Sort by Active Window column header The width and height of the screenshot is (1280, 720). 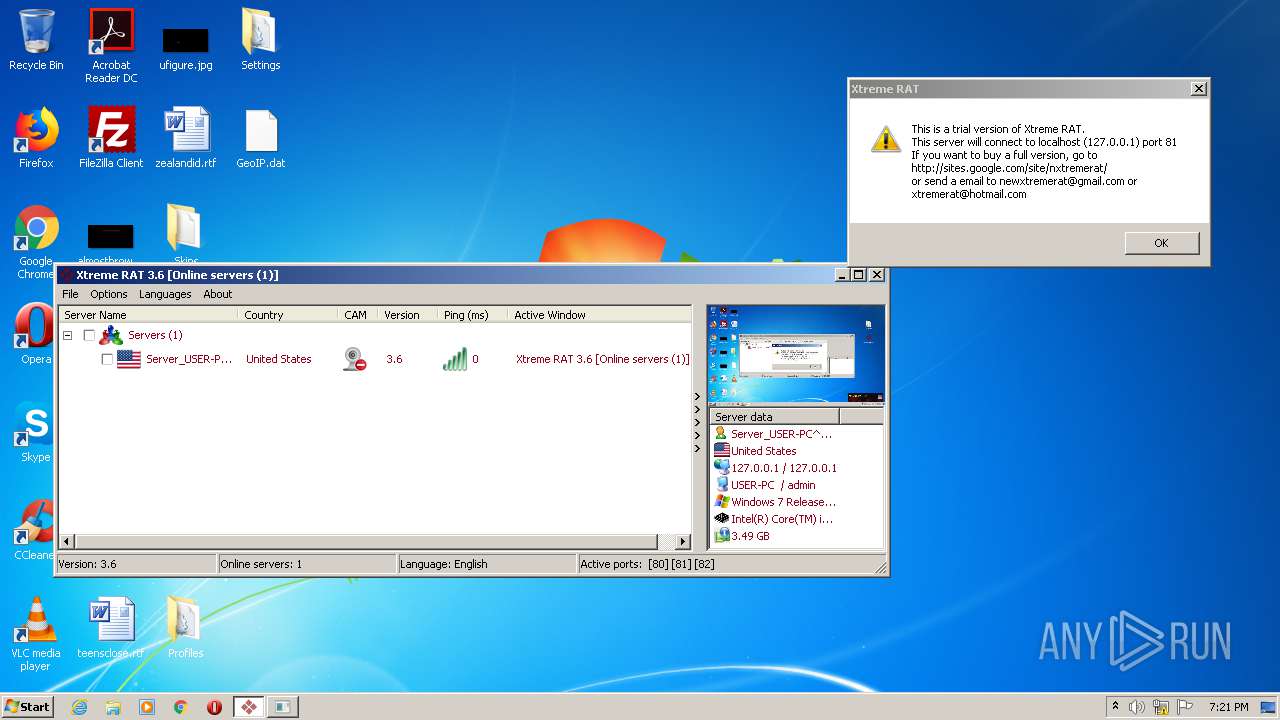click(x=599, y=314)
